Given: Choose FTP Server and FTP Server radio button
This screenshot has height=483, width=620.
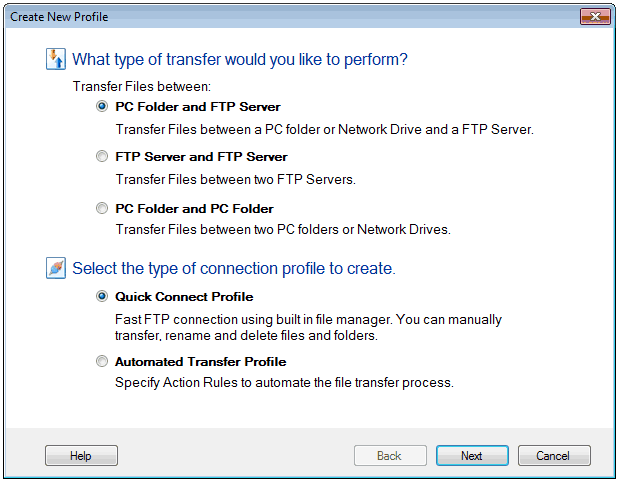Looking at the screenshot, I should 102,157.
